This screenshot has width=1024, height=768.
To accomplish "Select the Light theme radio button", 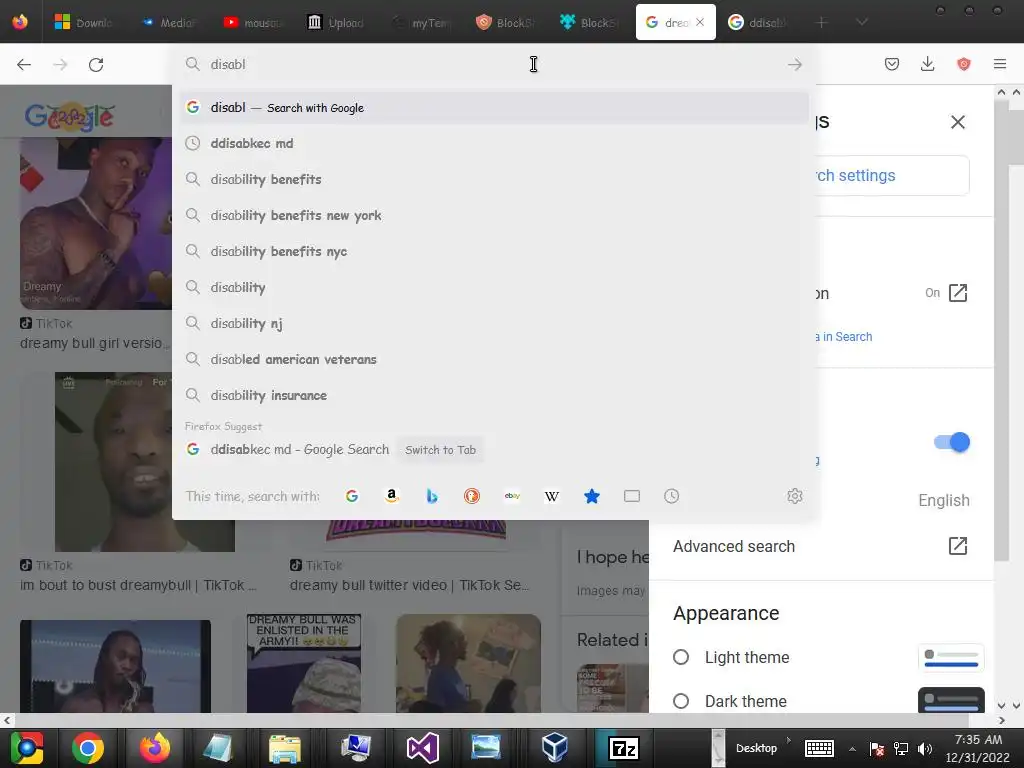I will (x=680, y=657).
